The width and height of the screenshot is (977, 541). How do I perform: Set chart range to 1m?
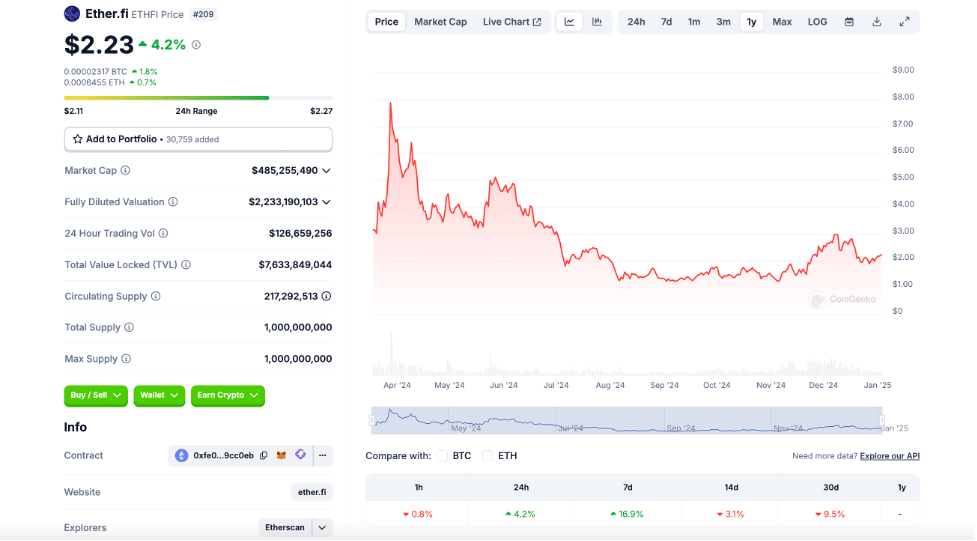(693, 22)
